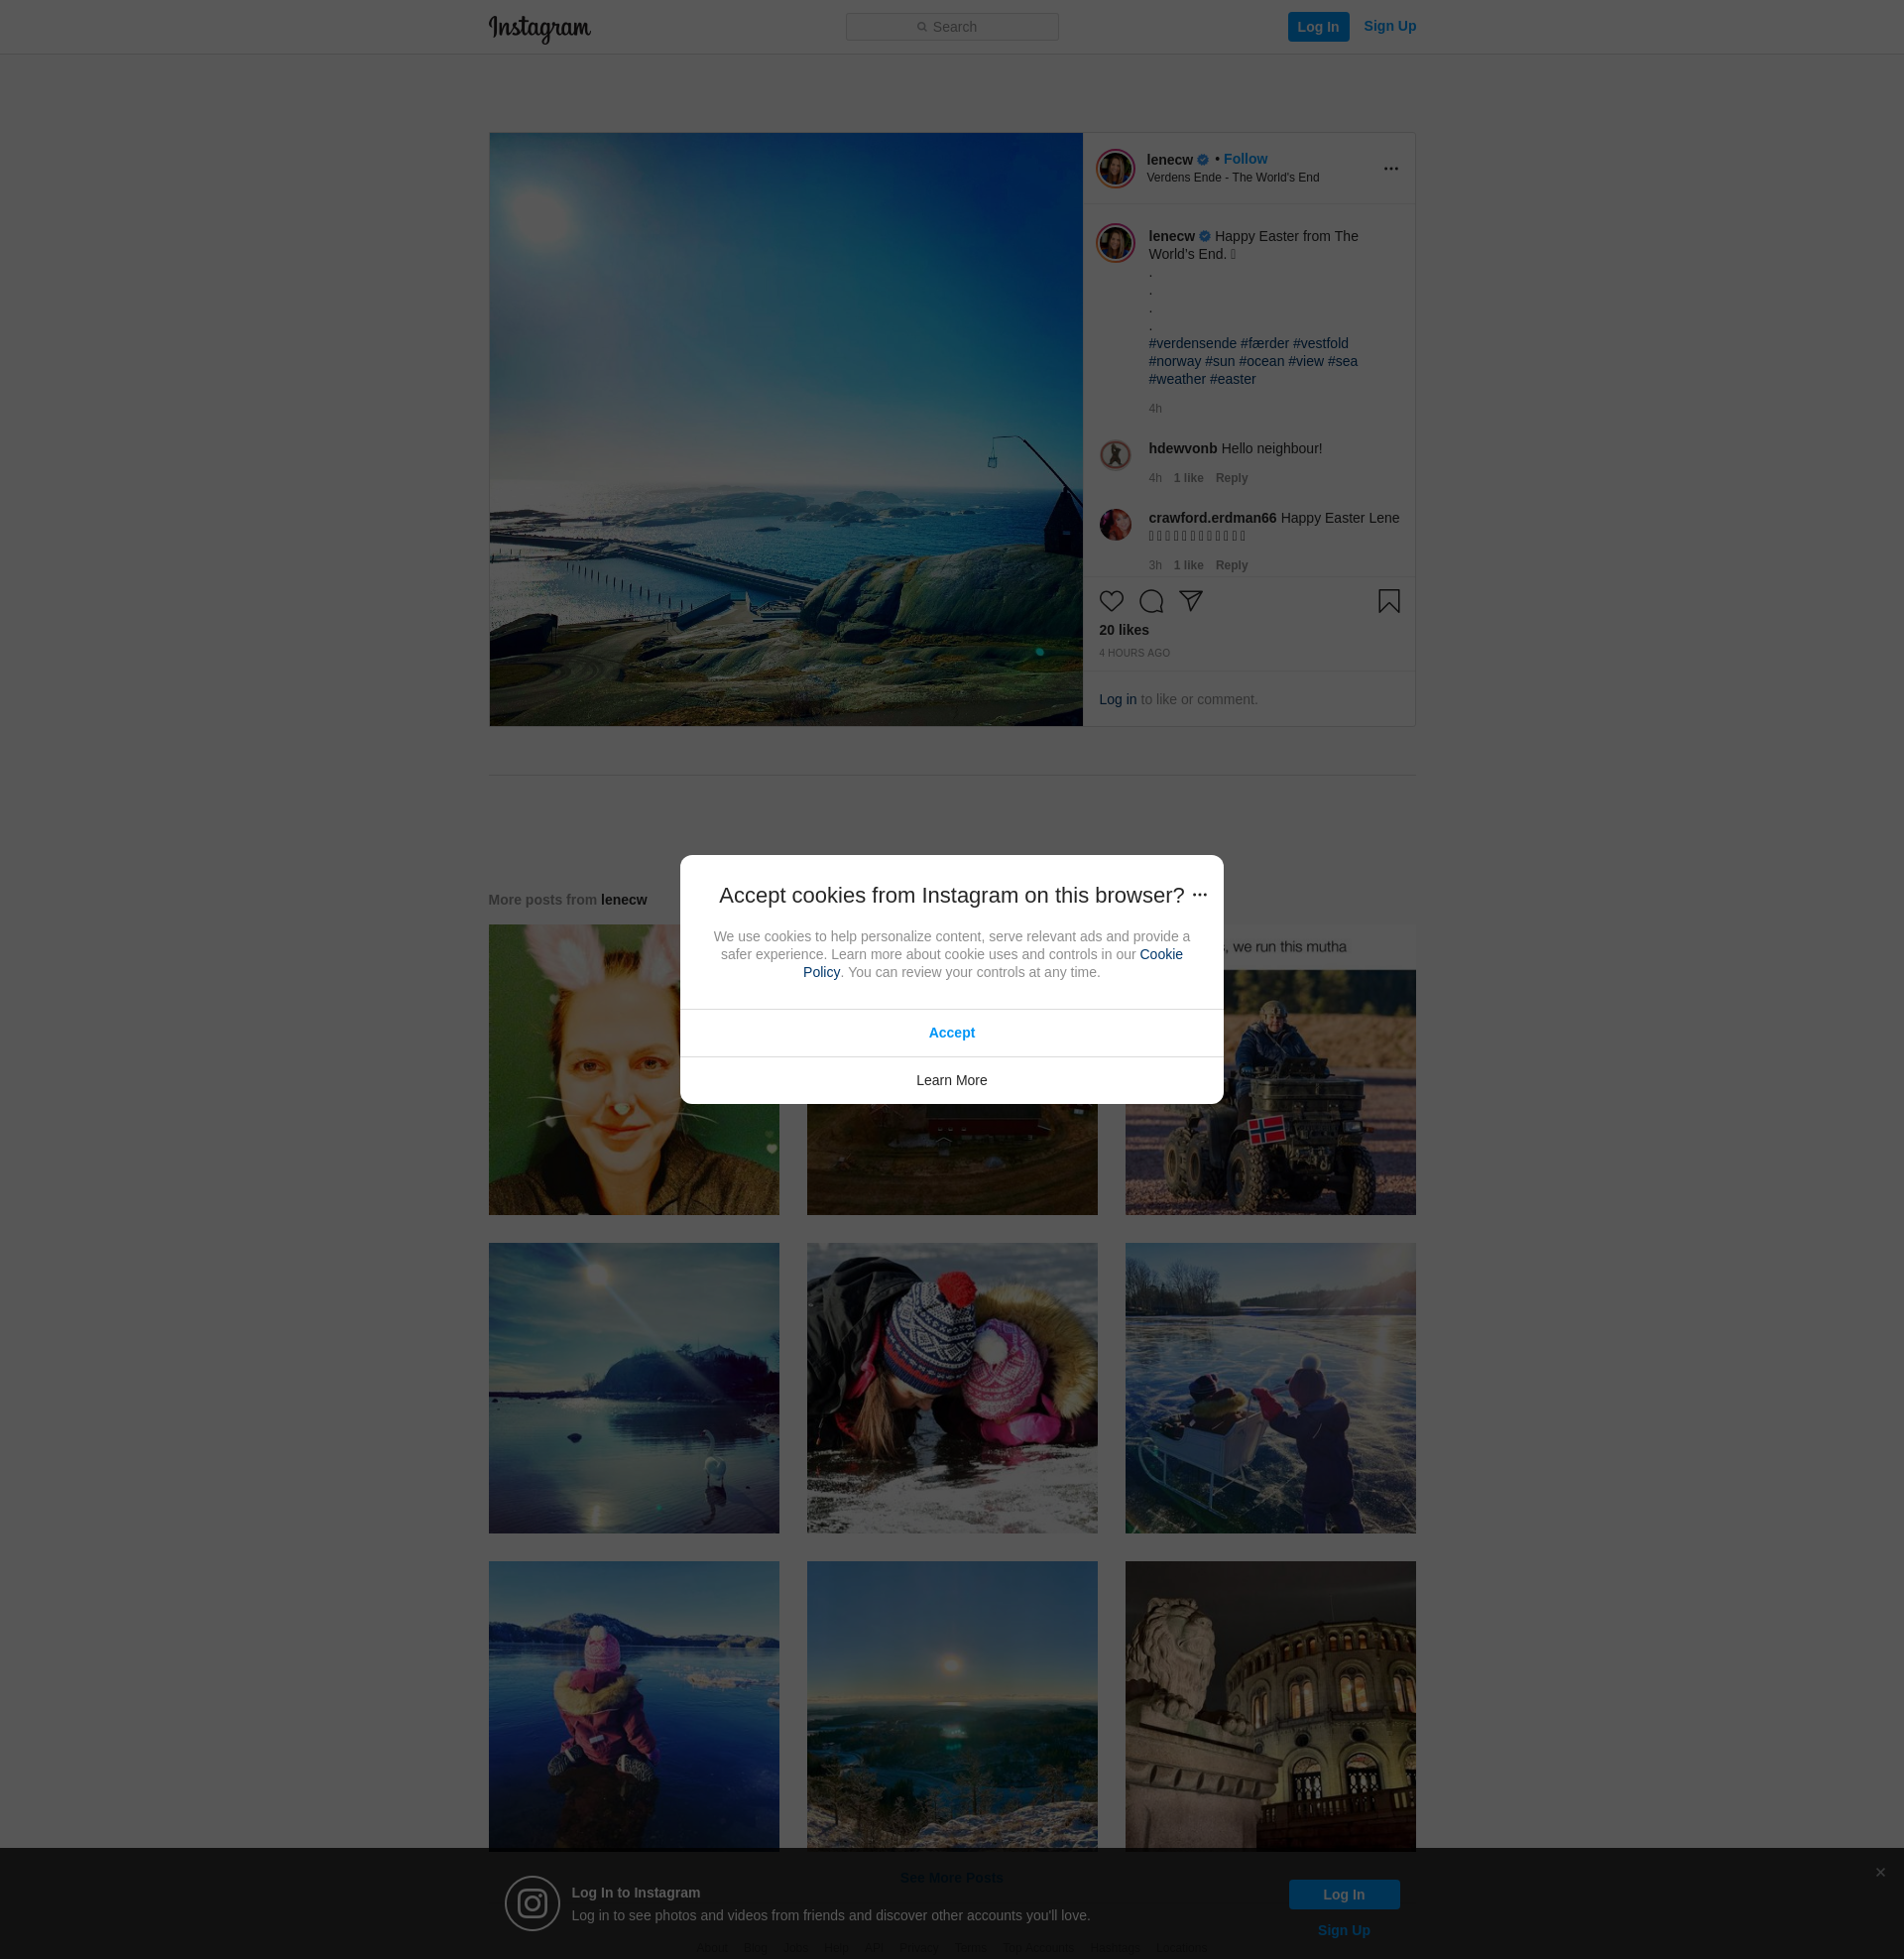Open the Cookie Policy link
1904x1959 pixels.
click(x=1160, y=954)
